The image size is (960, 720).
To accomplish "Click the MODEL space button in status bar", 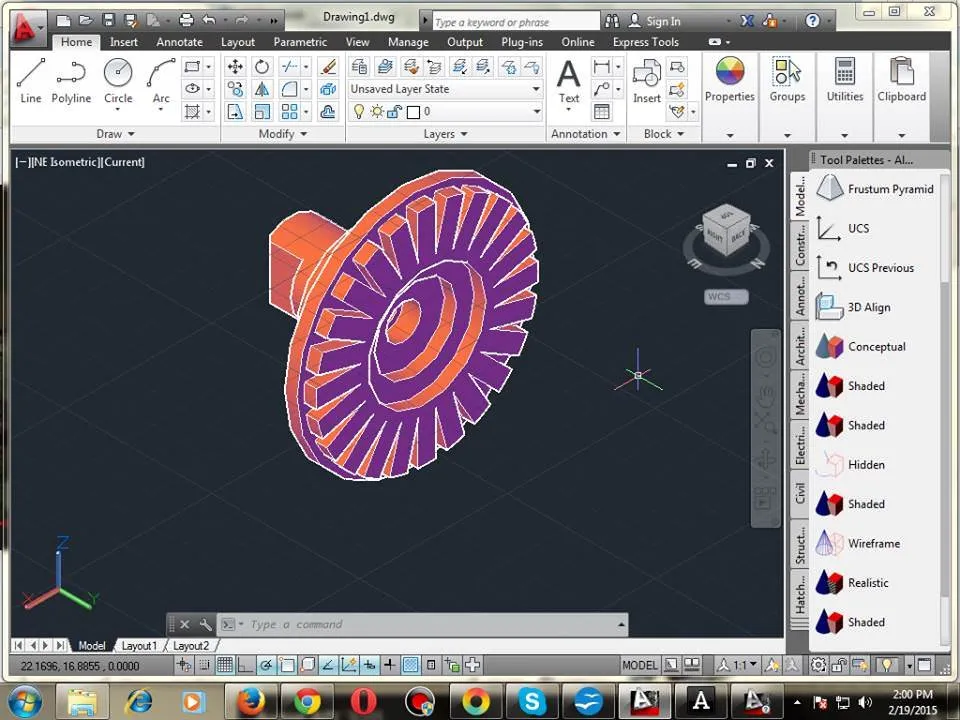I will (640, 665).
